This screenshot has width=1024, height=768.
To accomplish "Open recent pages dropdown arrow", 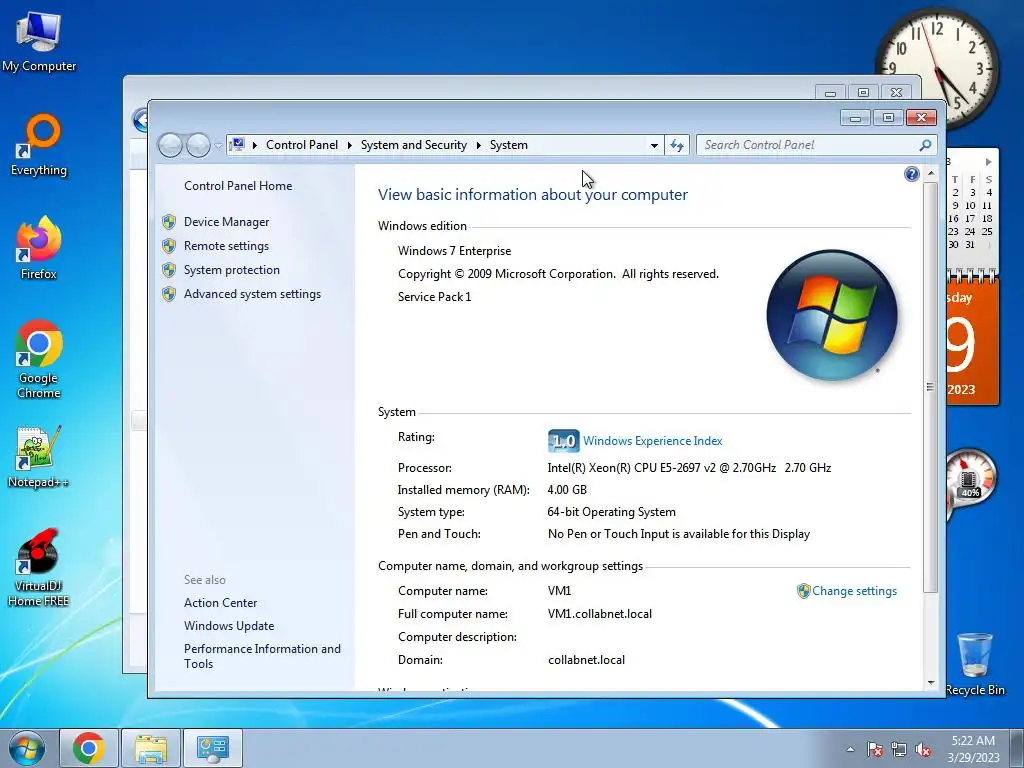I will point(218,146).
